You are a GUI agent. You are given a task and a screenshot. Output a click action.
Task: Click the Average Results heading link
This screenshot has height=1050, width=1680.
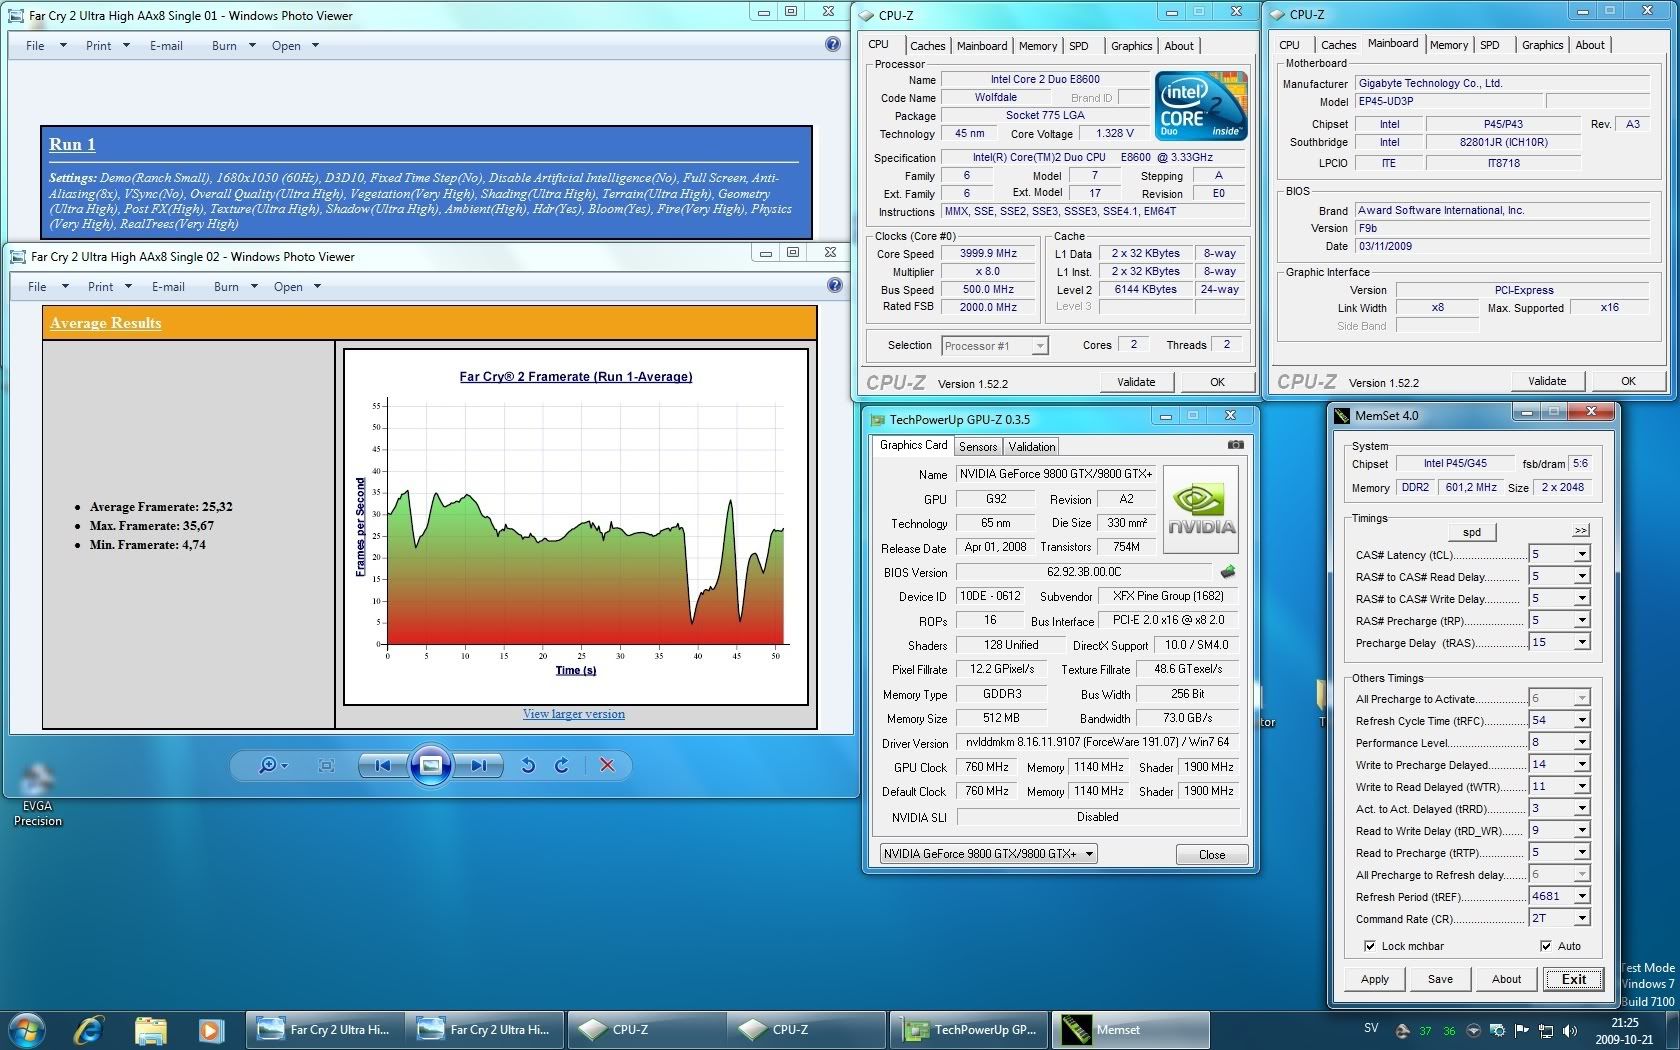click(105, 323)
